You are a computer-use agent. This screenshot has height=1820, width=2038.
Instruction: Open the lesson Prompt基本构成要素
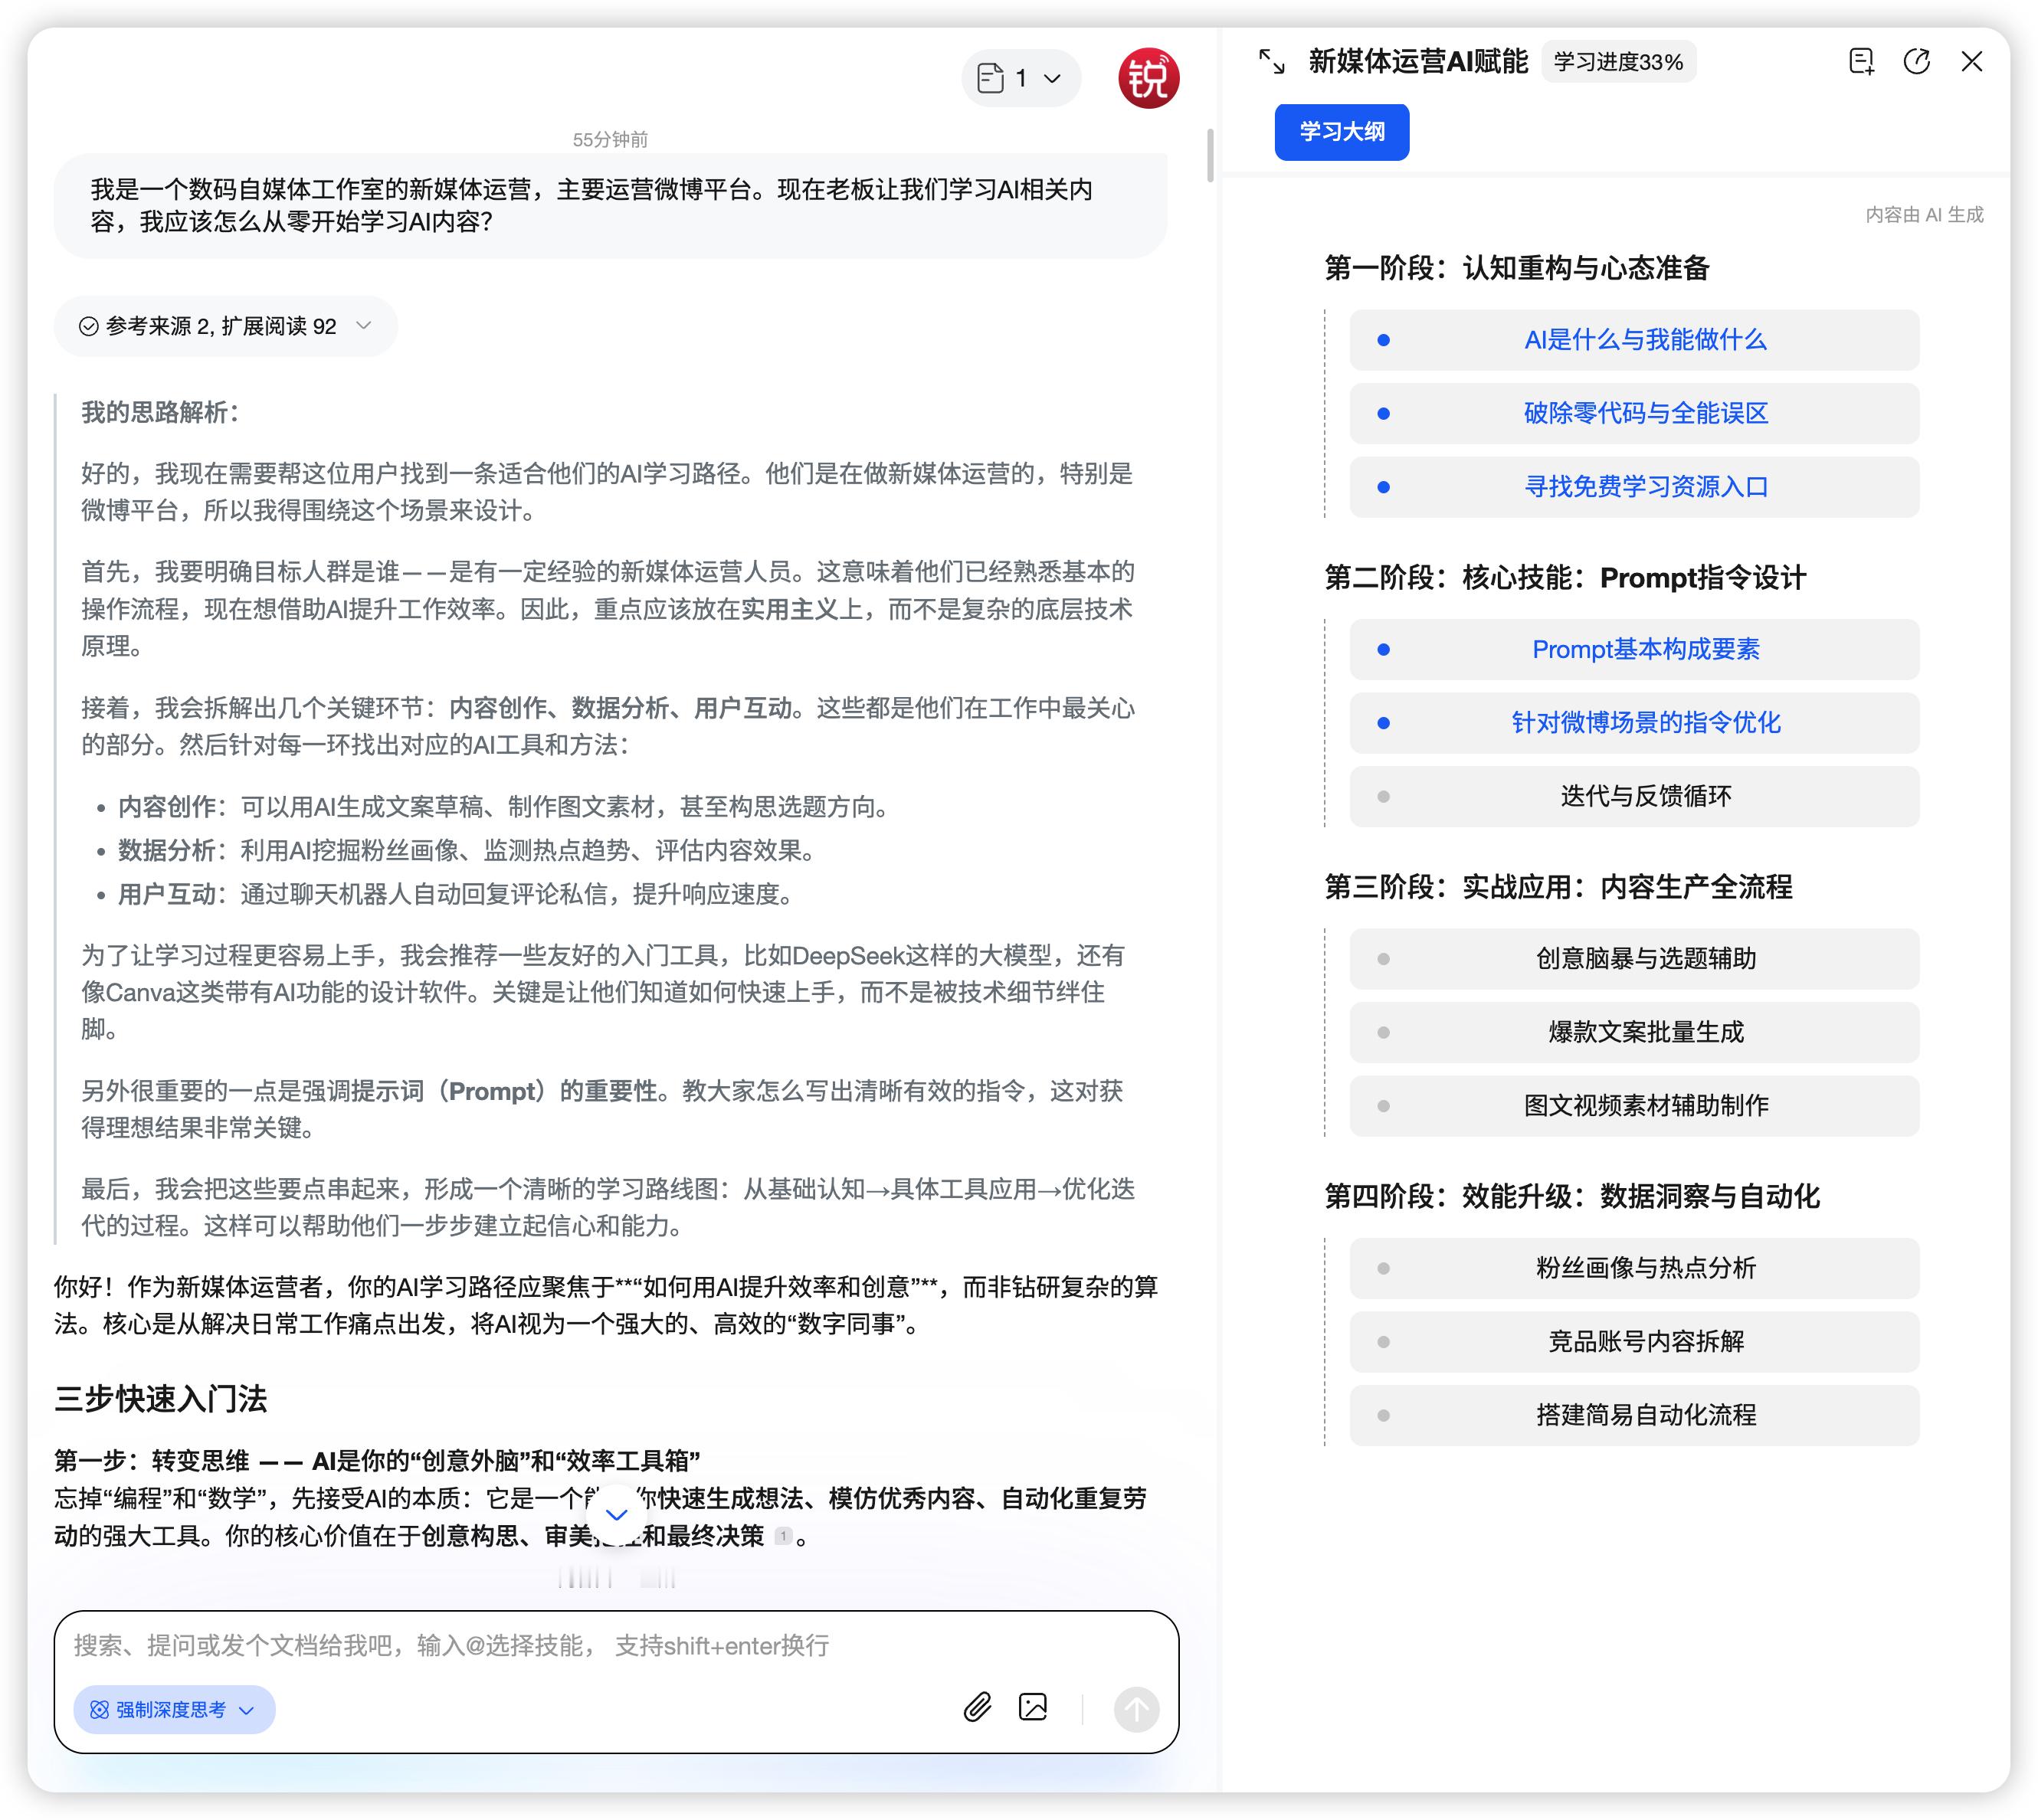point(1648,649)
